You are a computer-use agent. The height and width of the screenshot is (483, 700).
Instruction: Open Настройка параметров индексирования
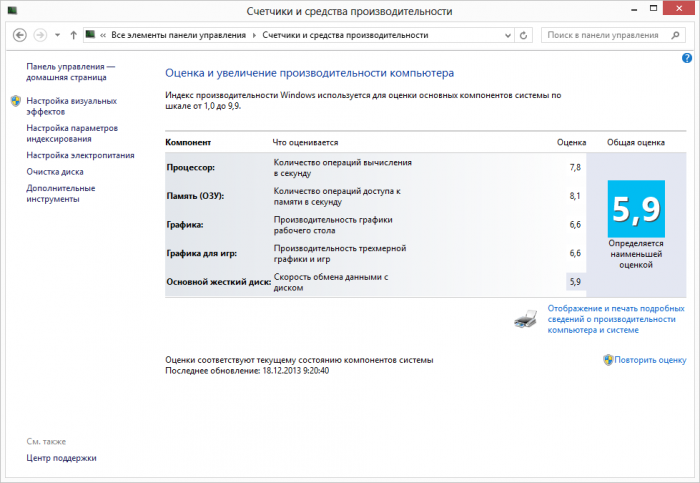tap(72, 133)
